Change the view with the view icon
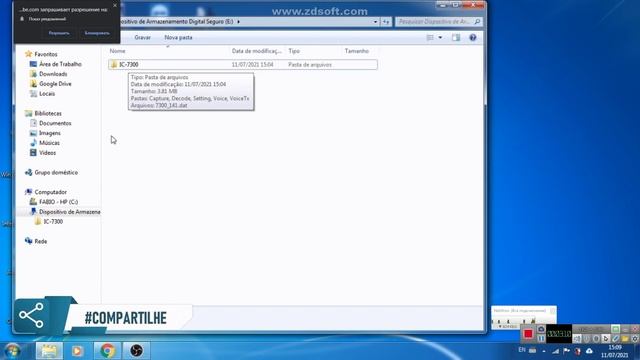640x360 pixels. [x=430, y=38]
